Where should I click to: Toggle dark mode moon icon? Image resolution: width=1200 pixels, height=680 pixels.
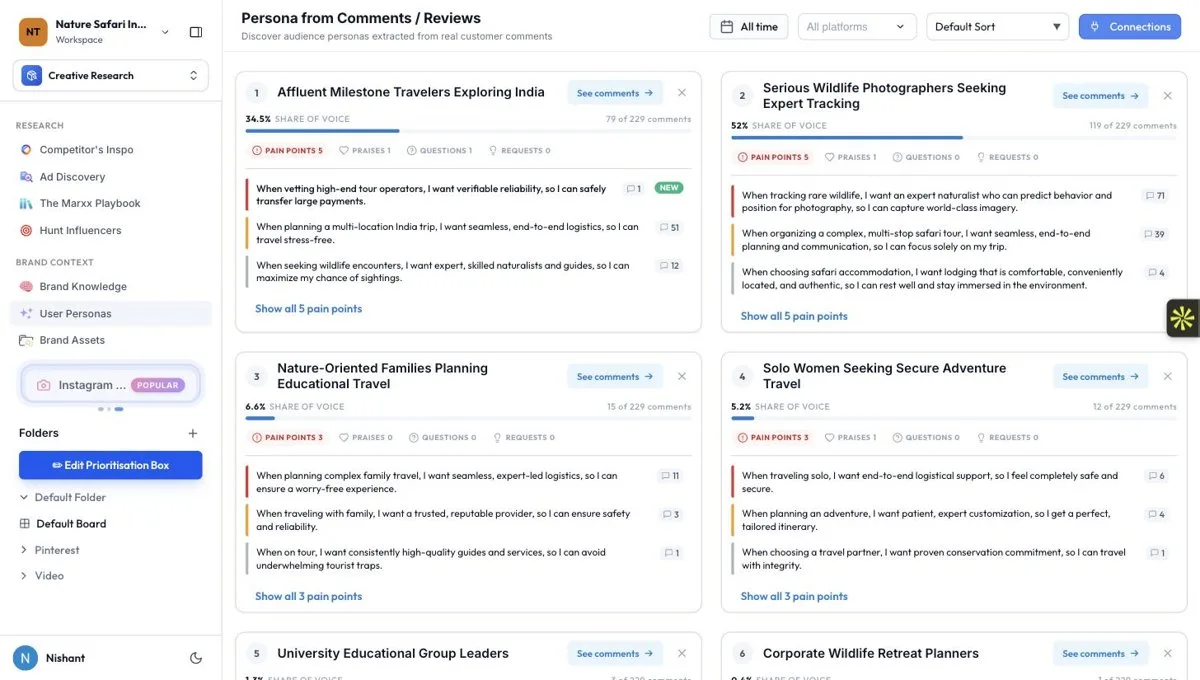coord(196,658)
